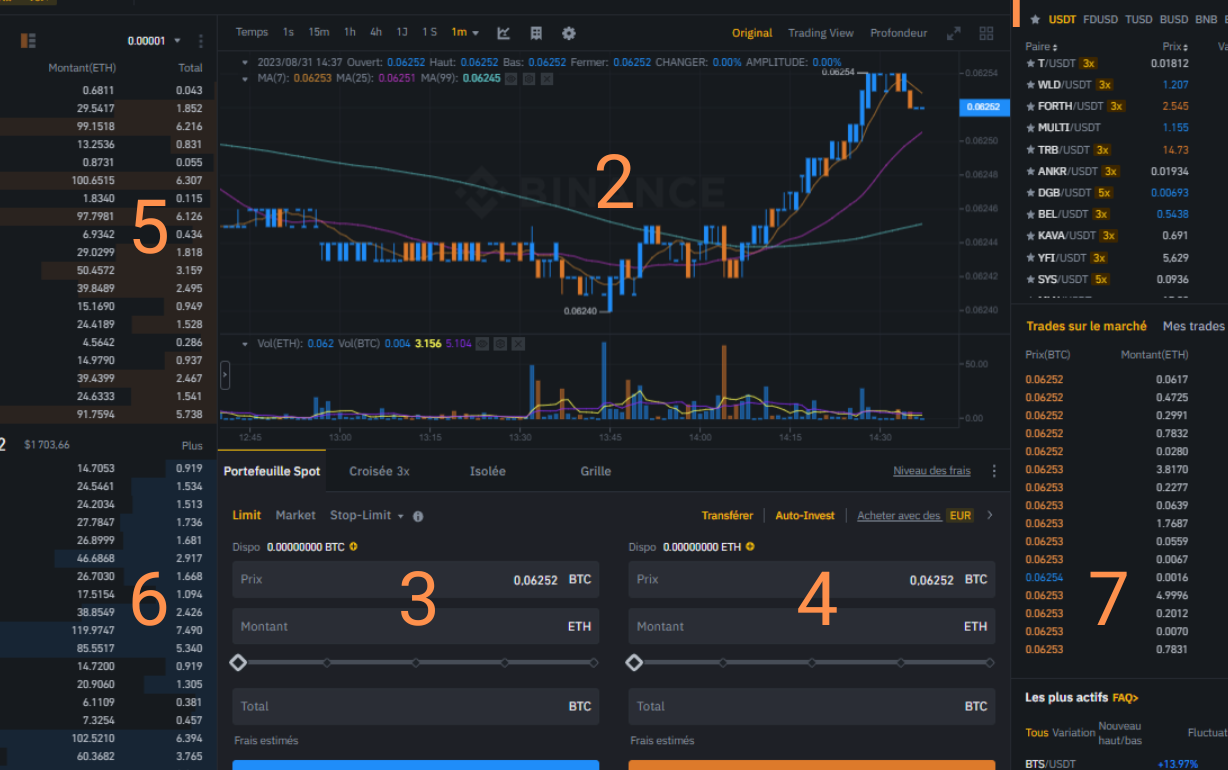Collapse the OHLC info row arrow
The image size is (1228, 770).
coord(246,62)
